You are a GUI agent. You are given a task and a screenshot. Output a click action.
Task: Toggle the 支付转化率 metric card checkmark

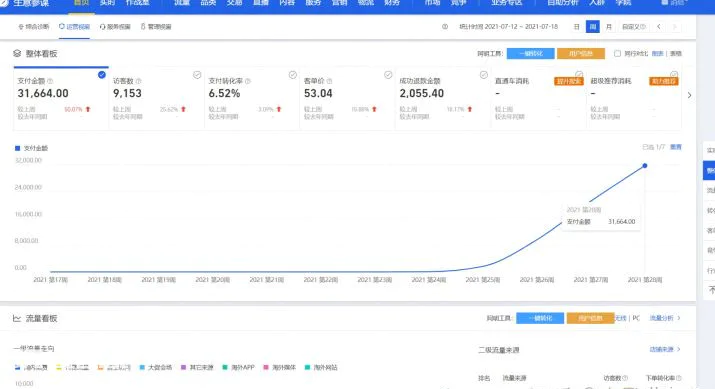click(293, 75)
